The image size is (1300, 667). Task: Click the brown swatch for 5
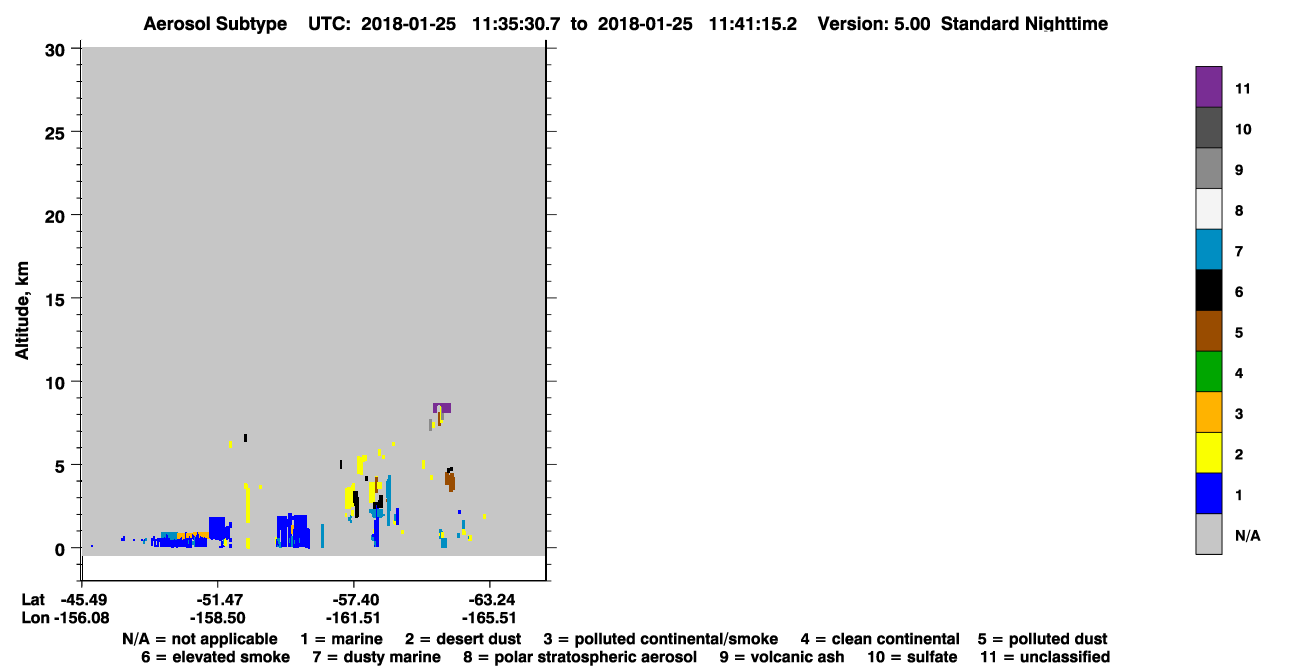coord(1208,331)
